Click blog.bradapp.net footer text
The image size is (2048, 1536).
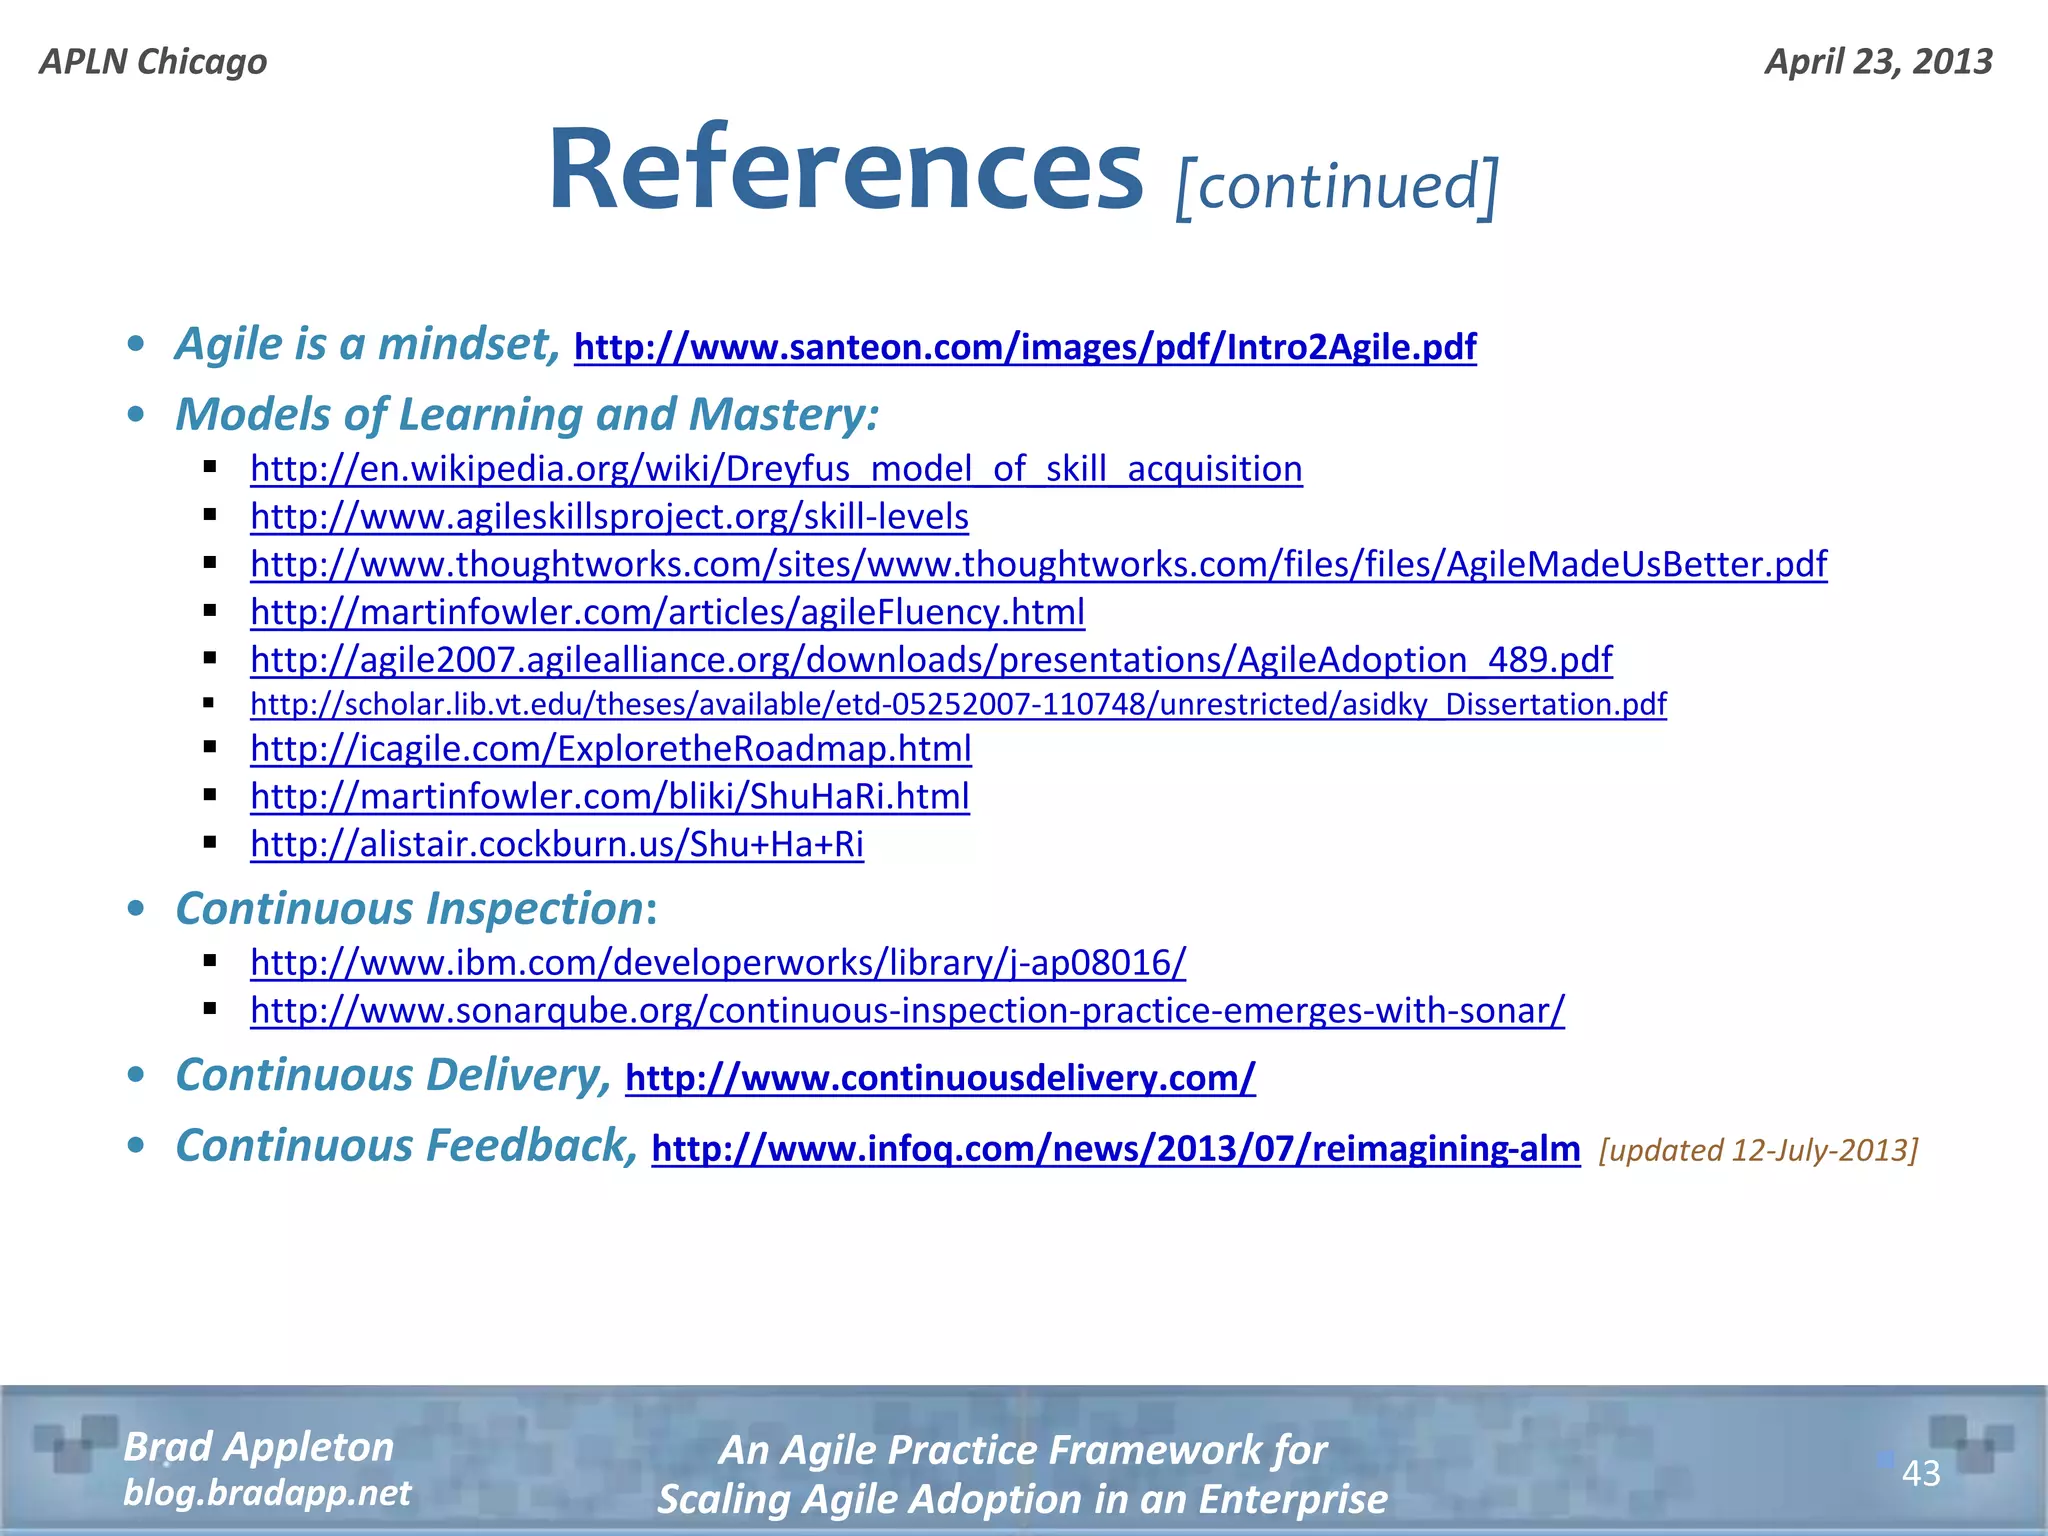pyautogui.click(x=267, y=1493)
